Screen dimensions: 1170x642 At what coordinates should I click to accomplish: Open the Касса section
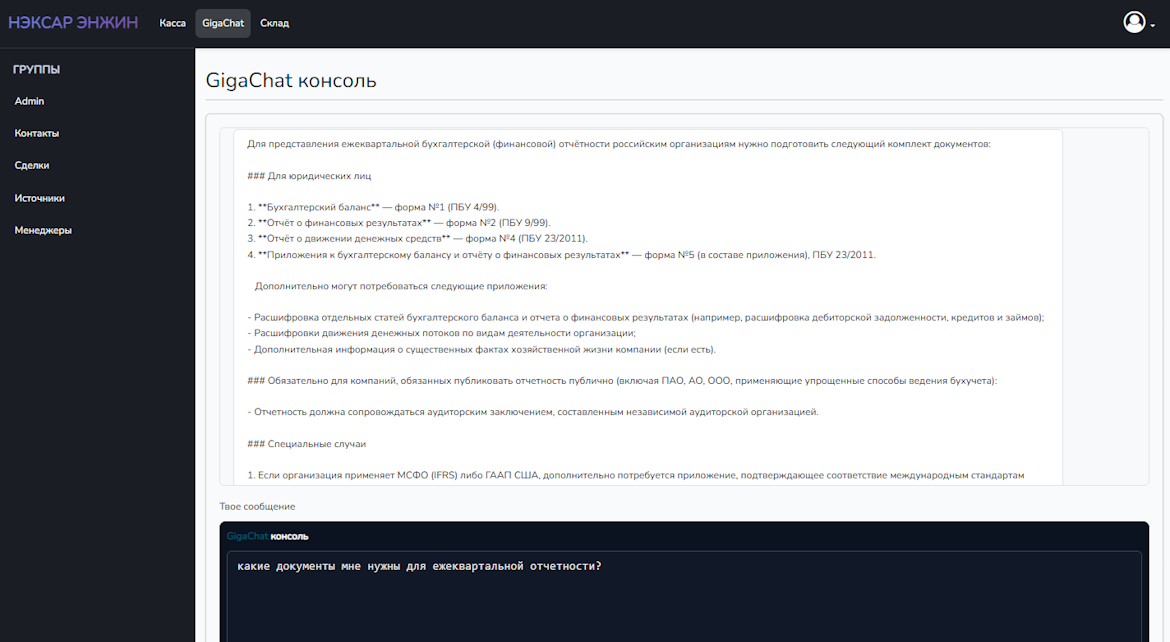172,23
